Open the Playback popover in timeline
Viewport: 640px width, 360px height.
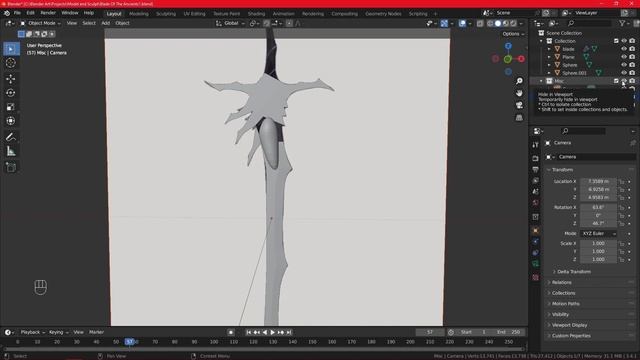pyautogui.click(x=33, y=332)
